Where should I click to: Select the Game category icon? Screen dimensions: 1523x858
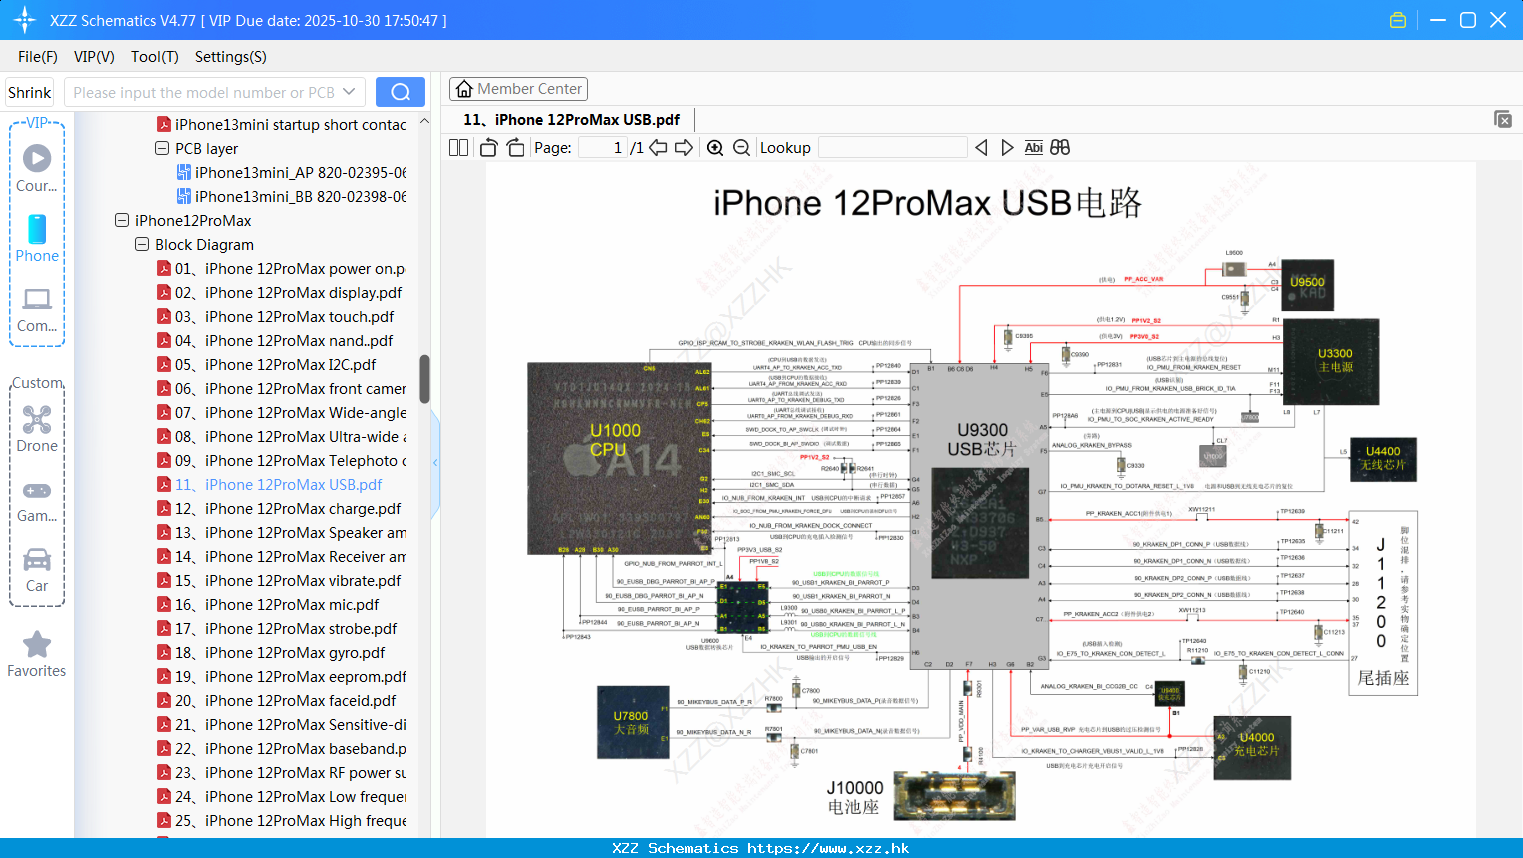(37, 501)
